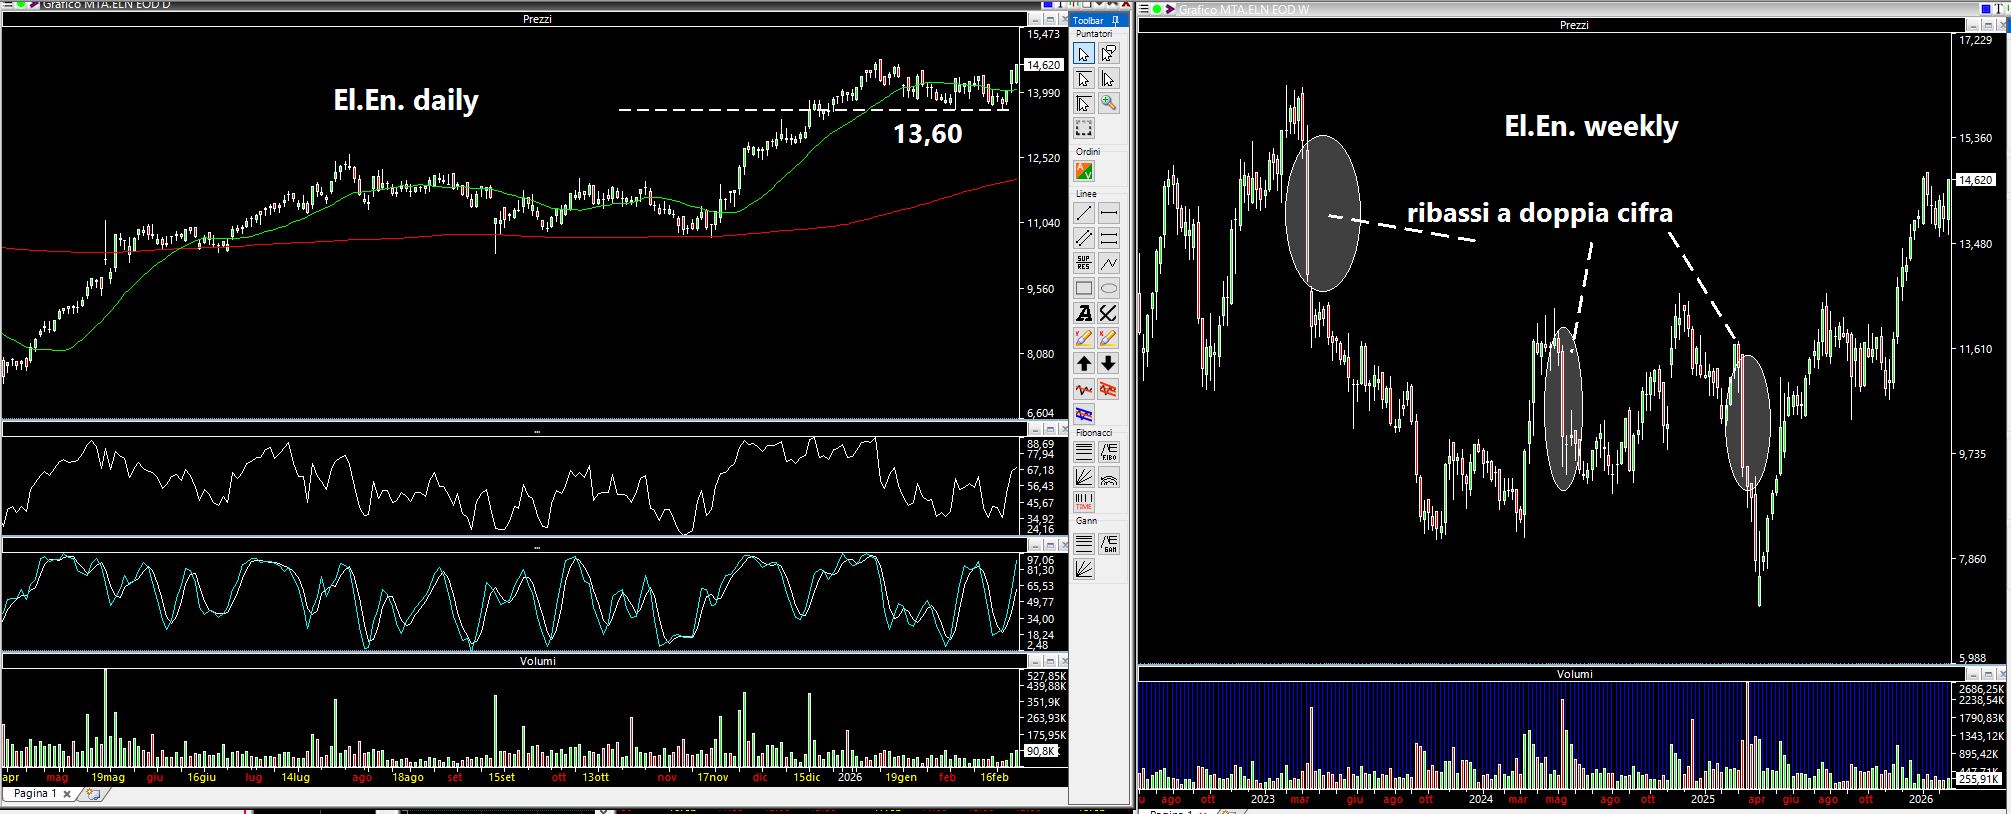
Task: Select the Fibonacci retracement lines tool
Action: coord(1084,452)
